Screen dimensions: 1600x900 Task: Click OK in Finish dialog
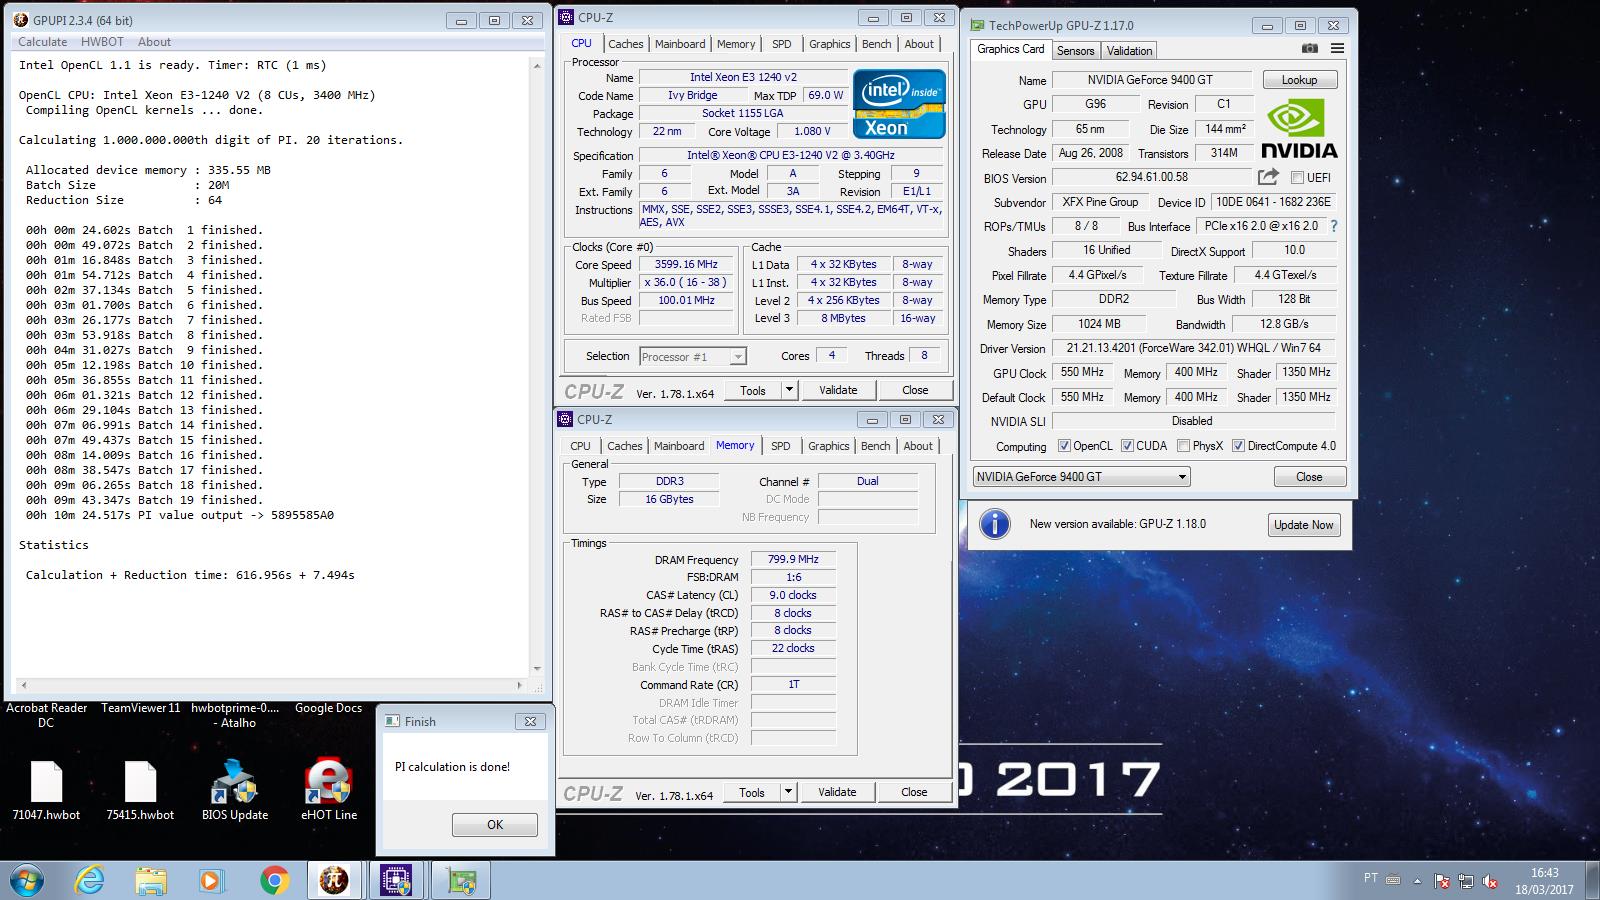(x=495, y=825)
